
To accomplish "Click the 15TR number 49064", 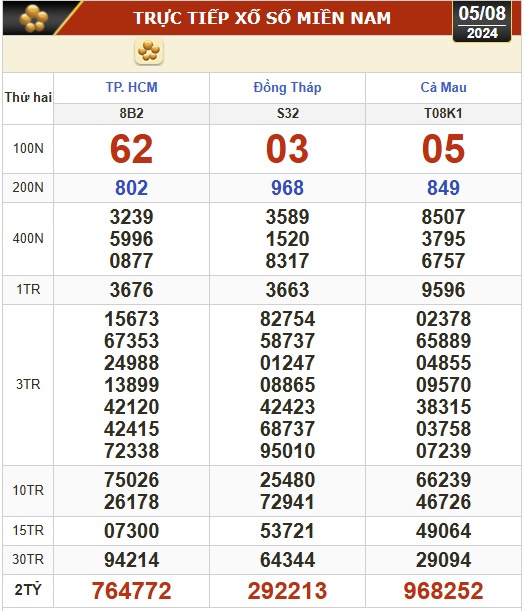I will click(x=444, y=531).
